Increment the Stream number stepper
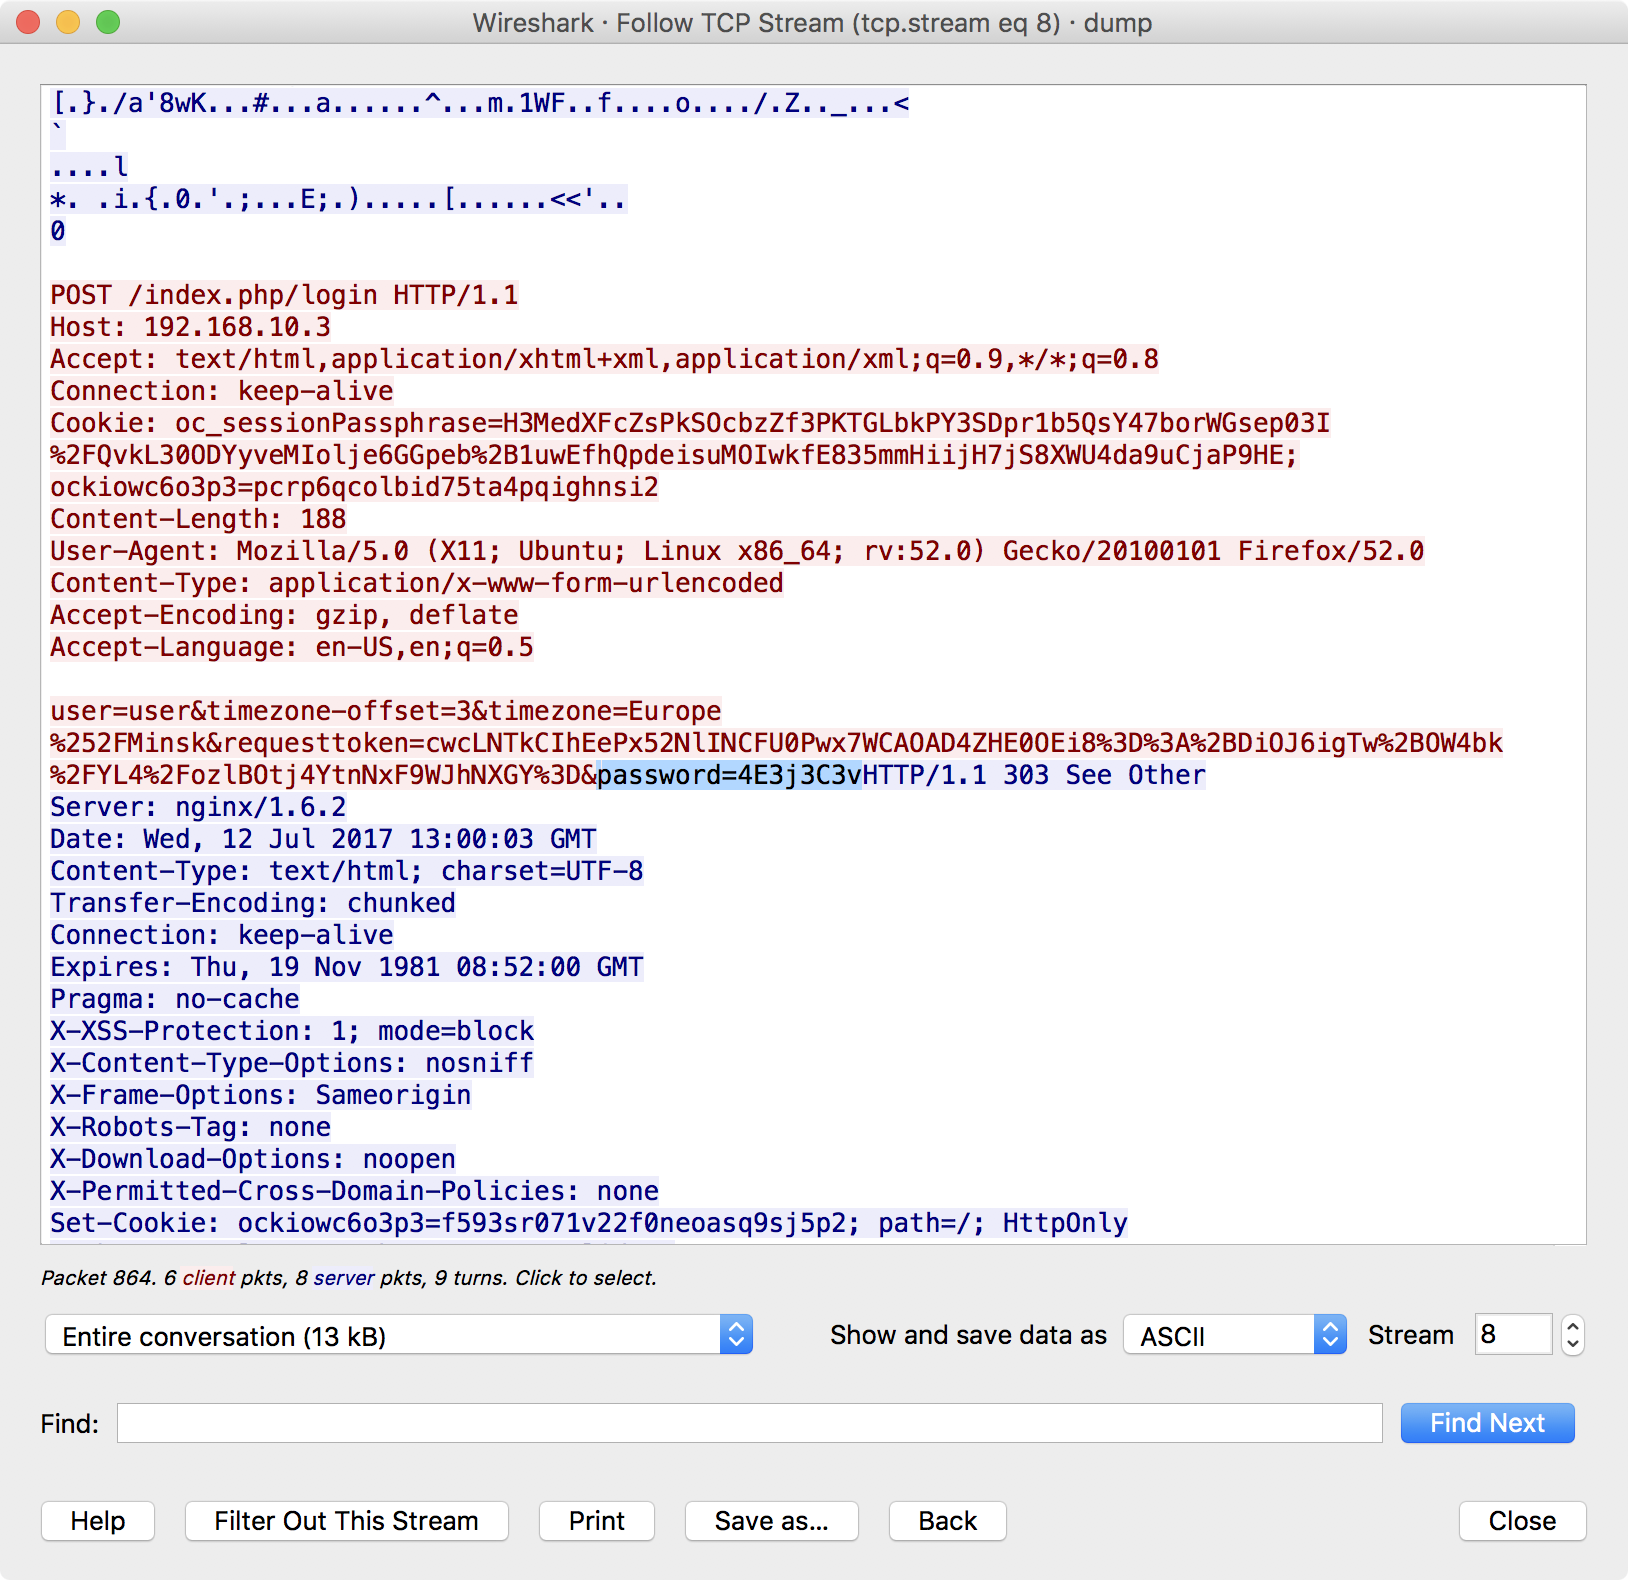The height and width of the screenshot is (1580, 1628). tap(1573, 1326)
